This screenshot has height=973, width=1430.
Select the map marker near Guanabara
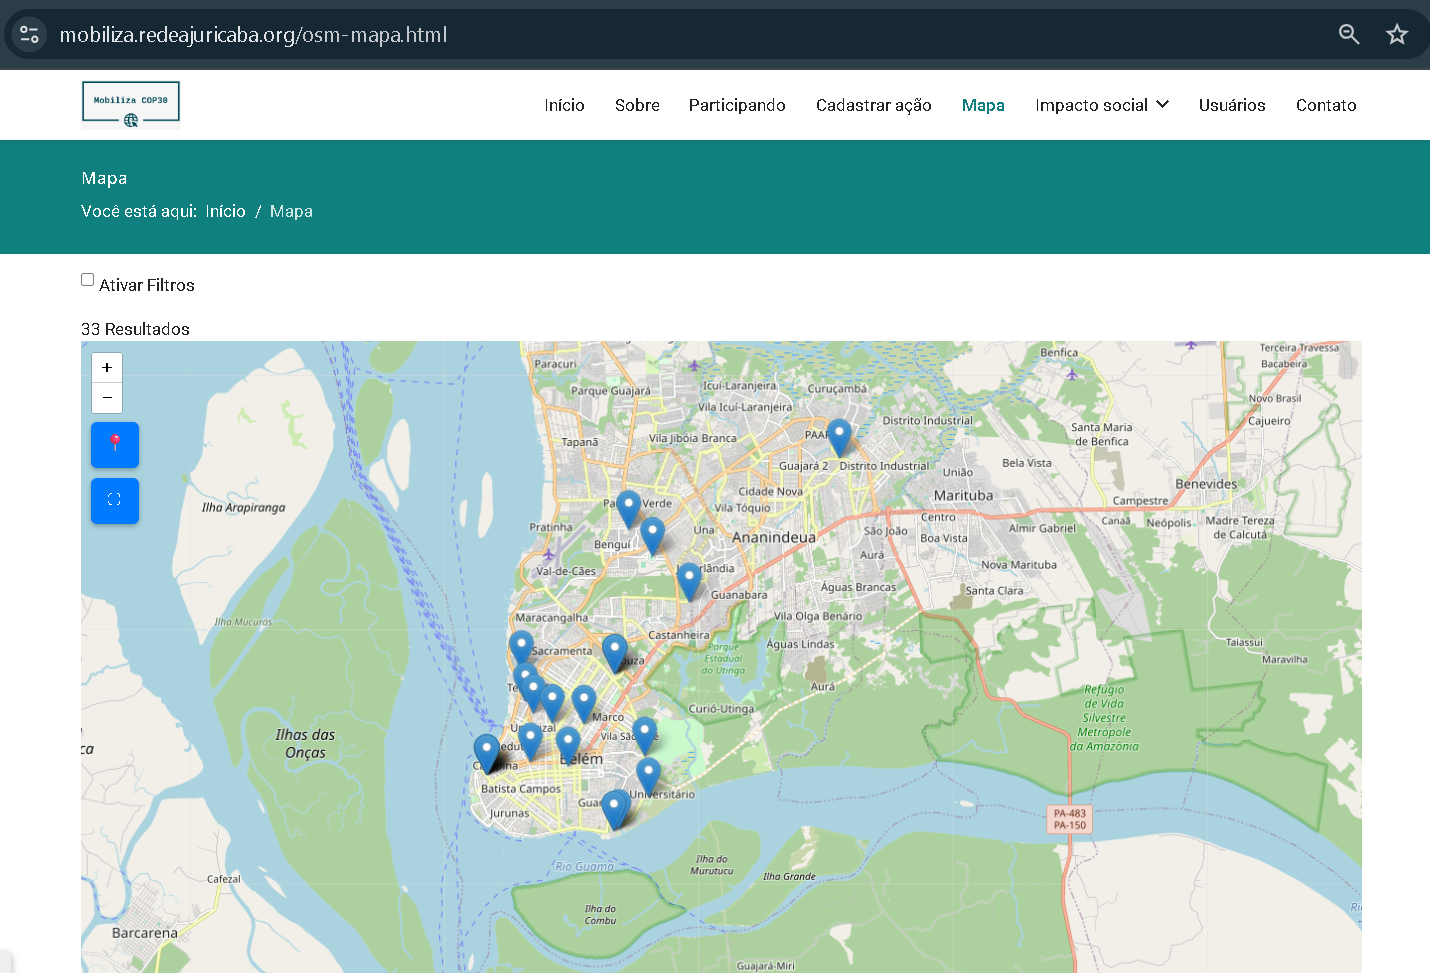click(689, 581)
